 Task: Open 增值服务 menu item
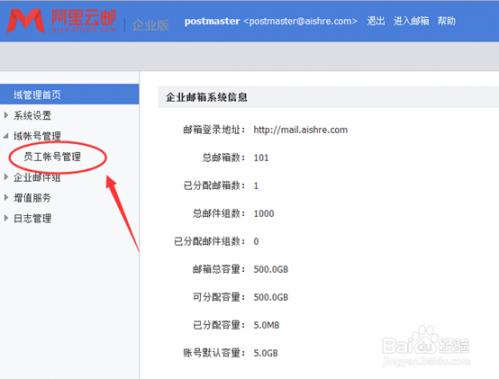(x=32, y=198)
